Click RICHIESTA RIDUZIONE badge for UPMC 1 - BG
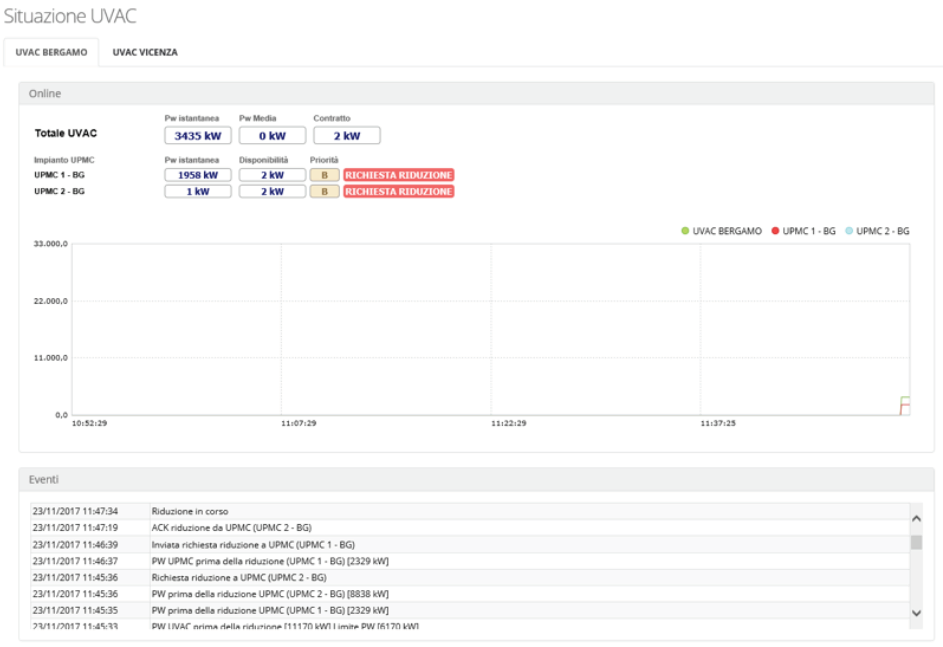Screen dimensions: 943x647 [398, 175]
